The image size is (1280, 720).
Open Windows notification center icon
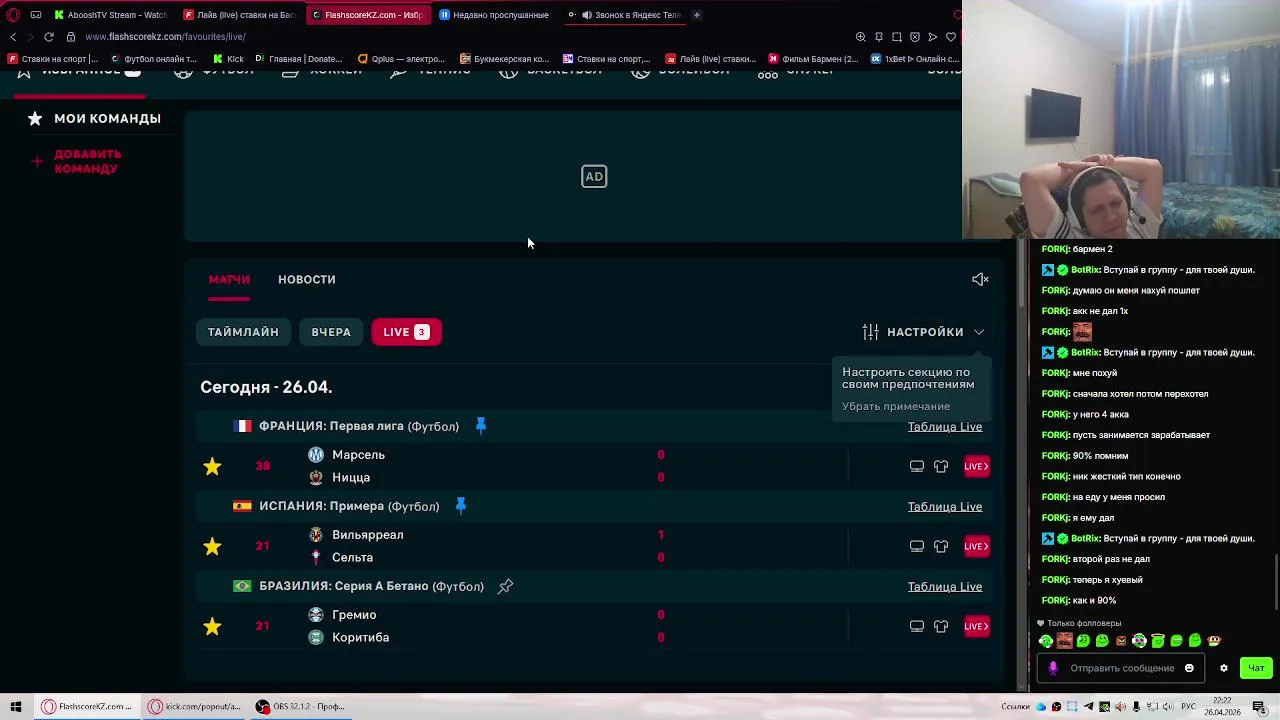click(x=1259, y=707)
